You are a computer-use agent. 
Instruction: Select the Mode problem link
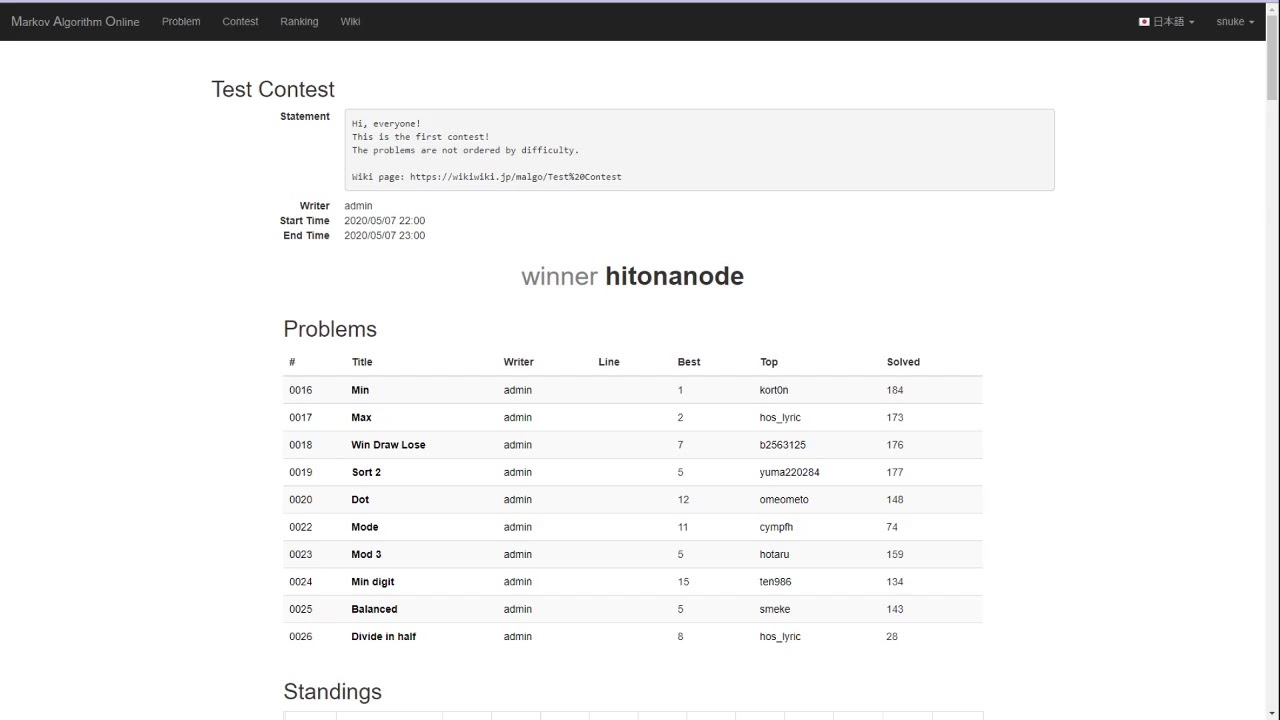pos(365,527)
